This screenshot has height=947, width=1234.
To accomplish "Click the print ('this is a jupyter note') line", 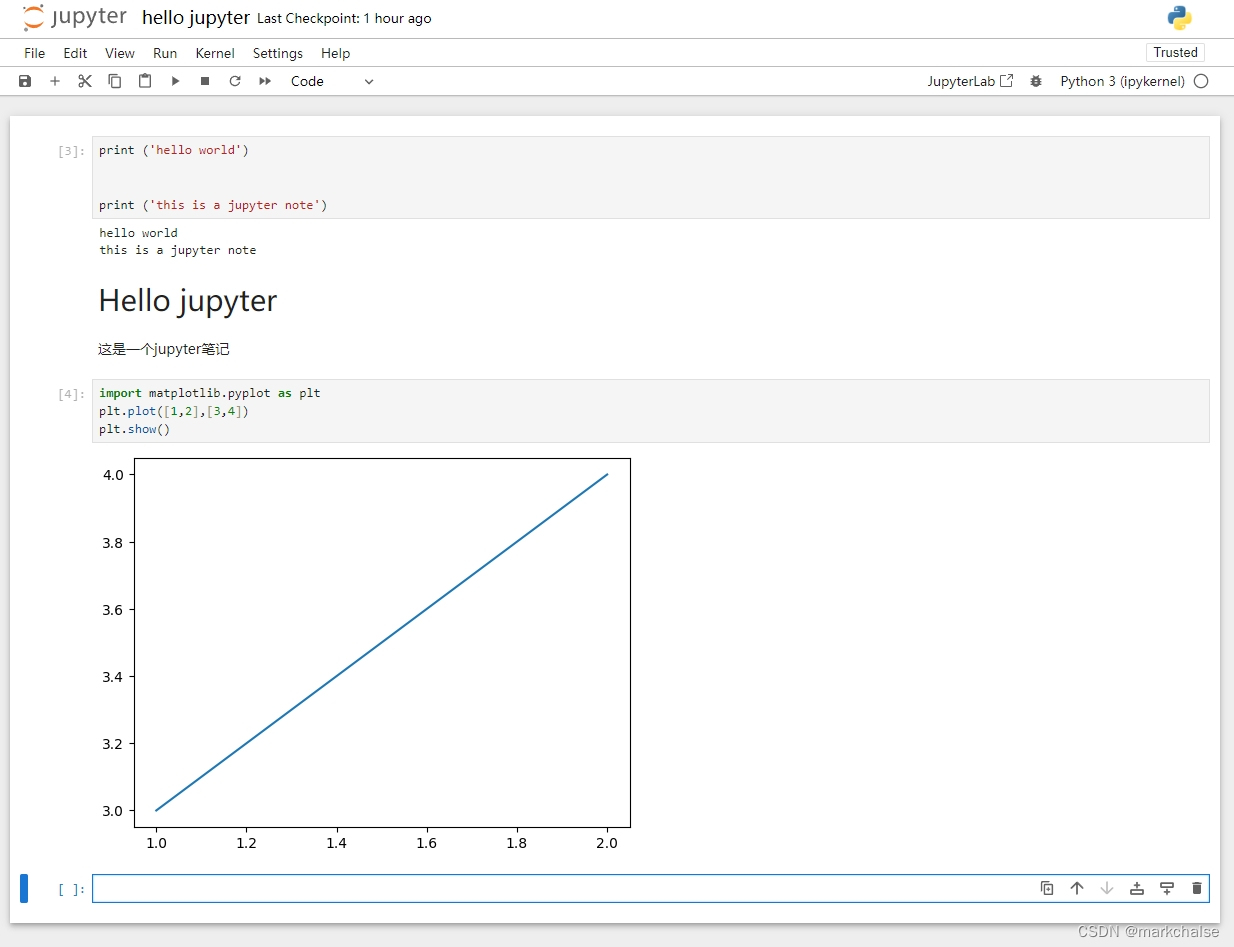I will point(213,205).
